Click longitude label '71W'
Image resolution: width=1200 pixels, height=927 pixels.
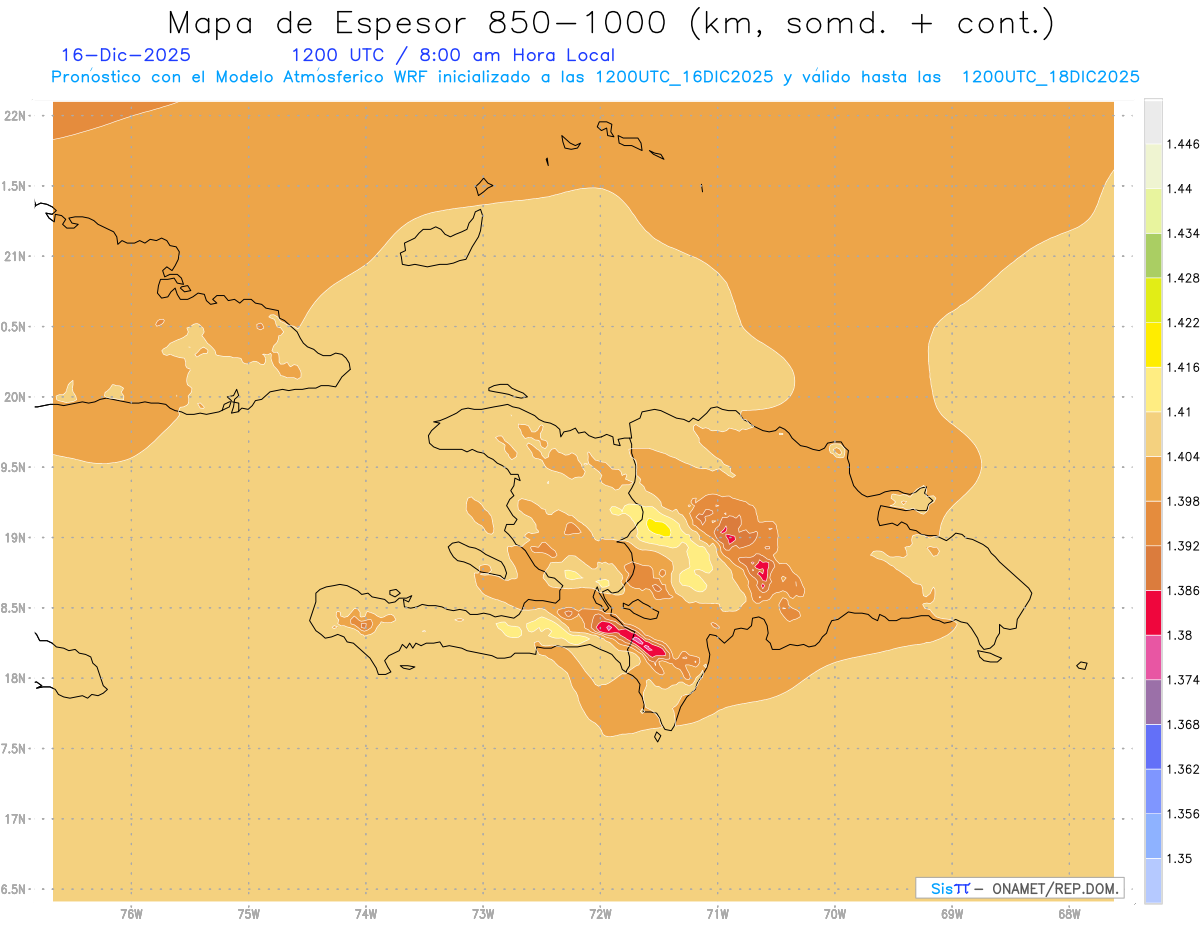tap(718, 914)
